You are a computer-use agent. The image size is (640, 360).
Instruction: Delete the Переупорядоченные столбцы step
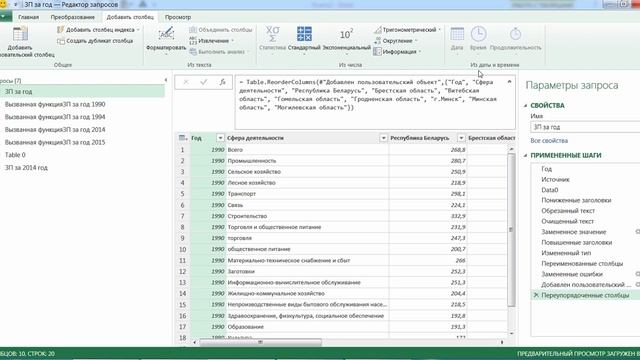click(536, 295)
